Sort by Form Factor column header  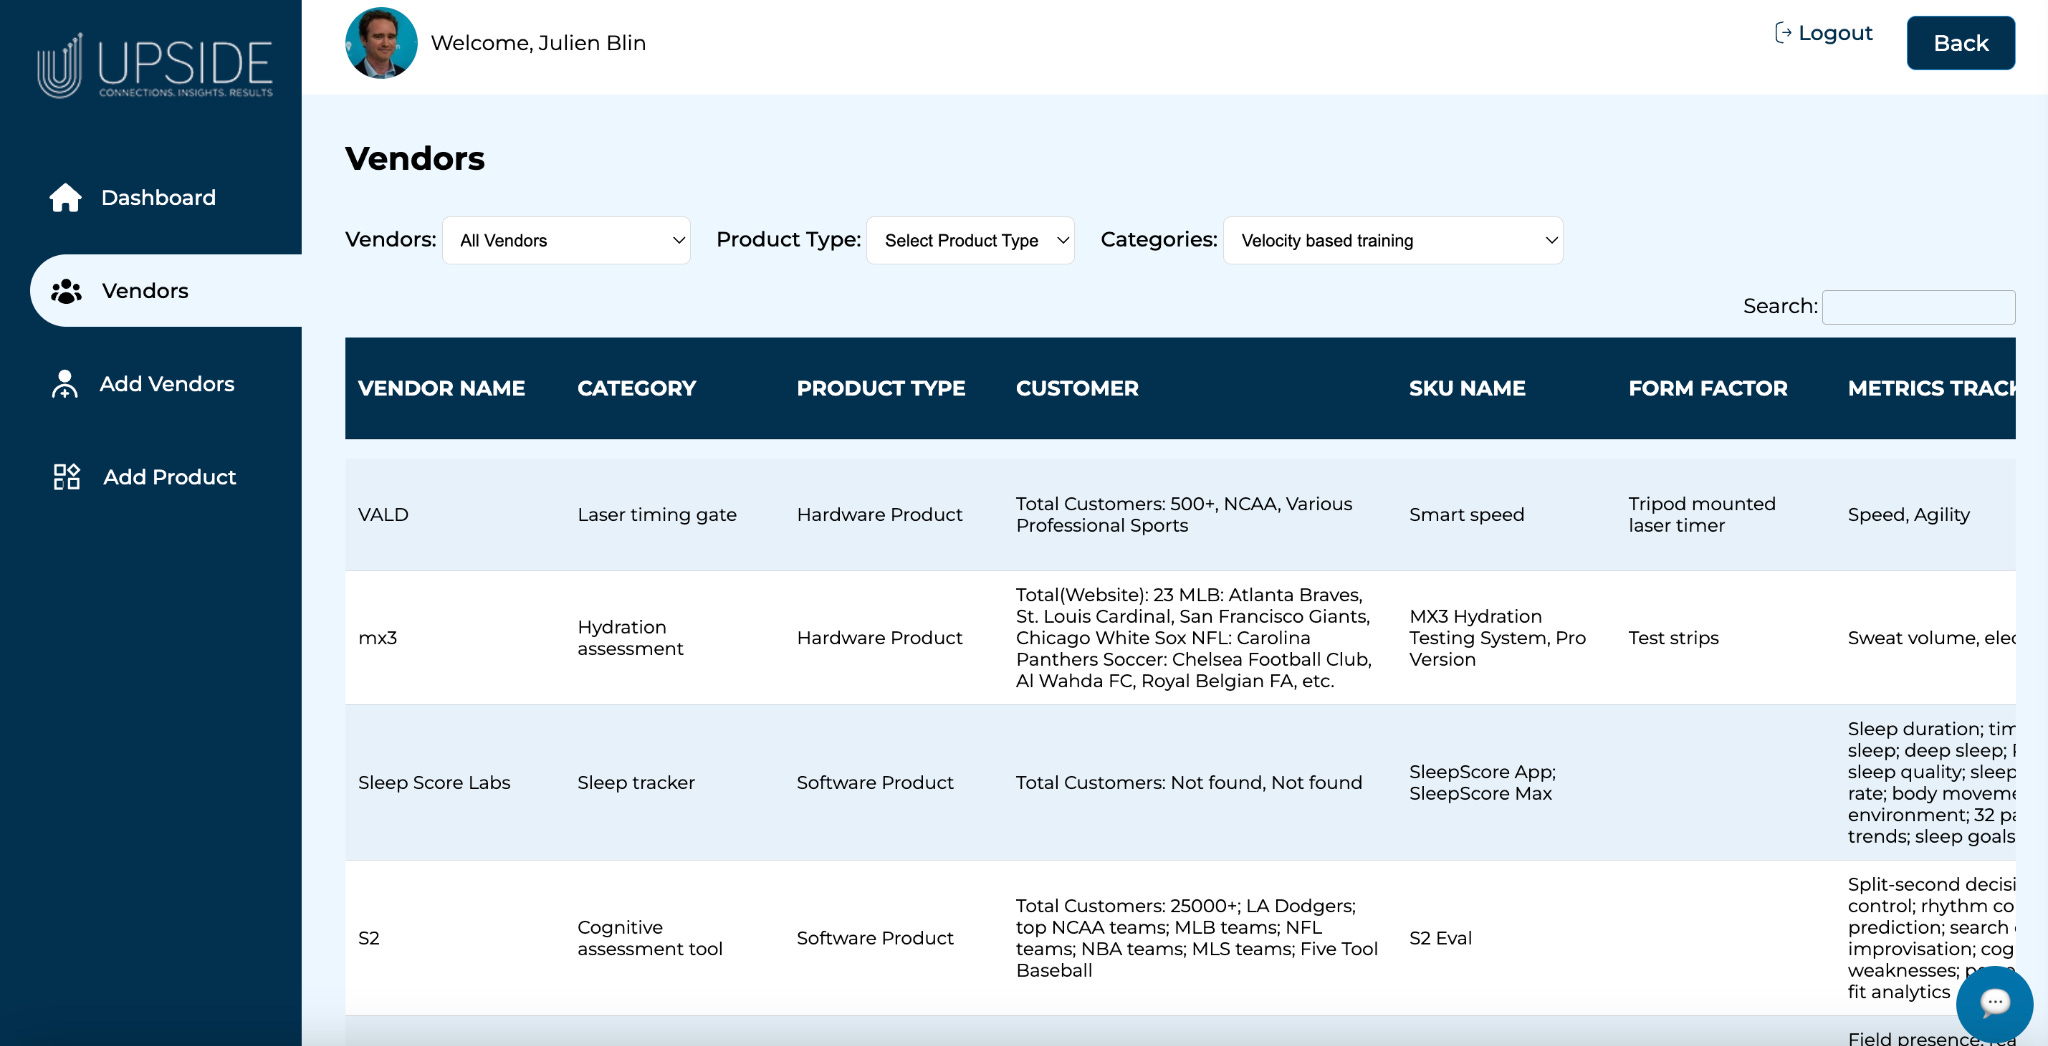[1707, 388]
